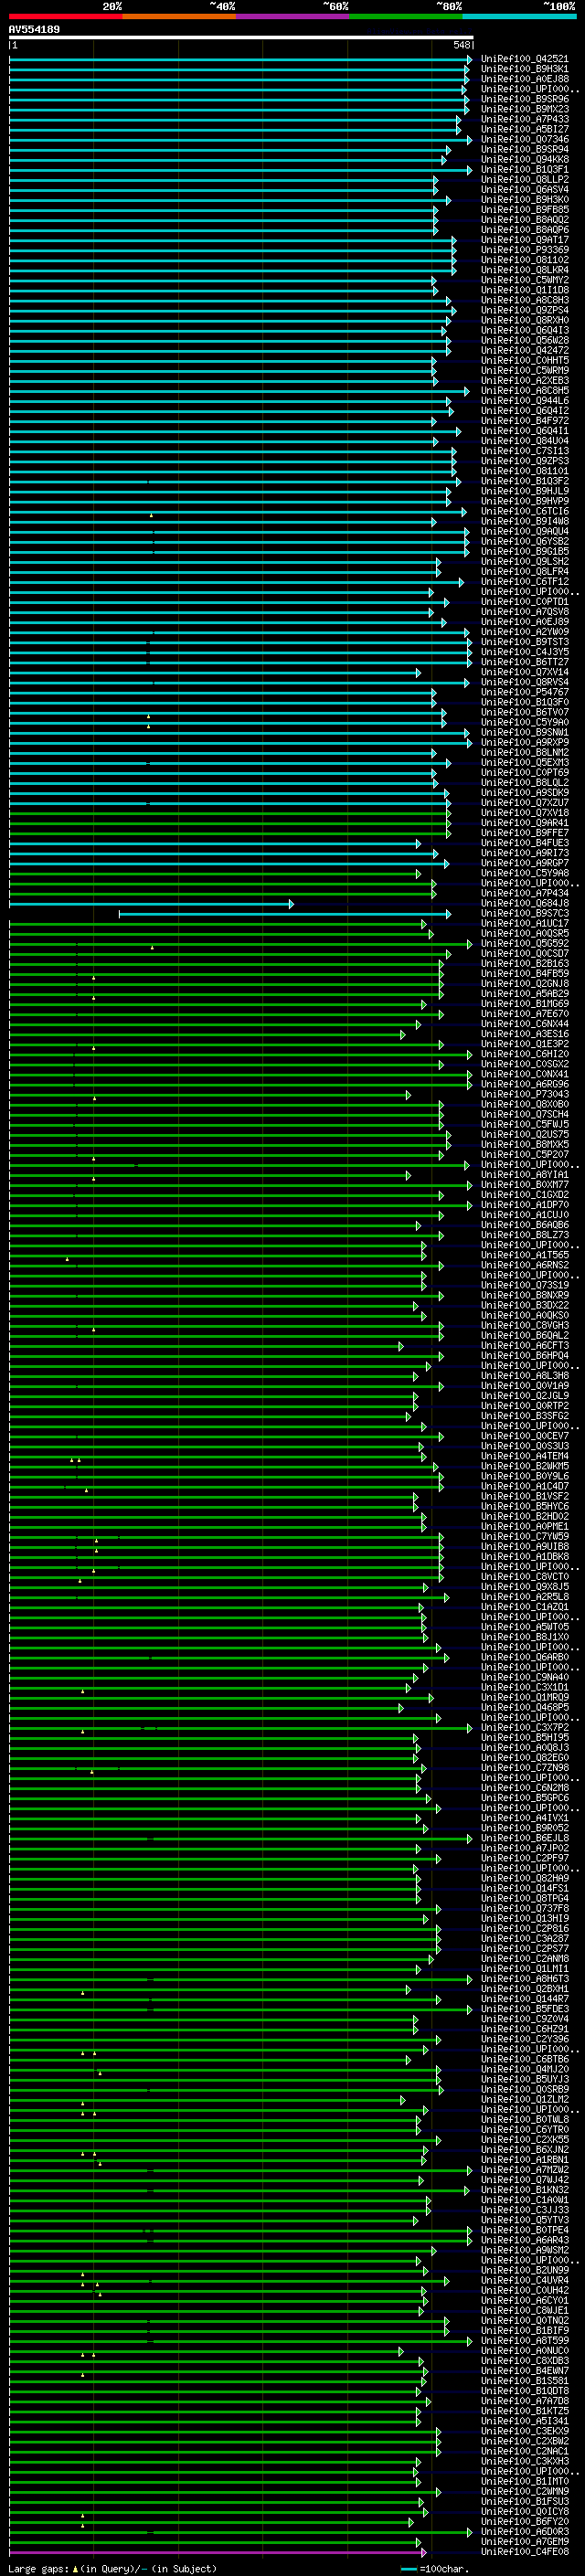Click label UniRef100_Q7SCH4

click(x=524, y=1114)
